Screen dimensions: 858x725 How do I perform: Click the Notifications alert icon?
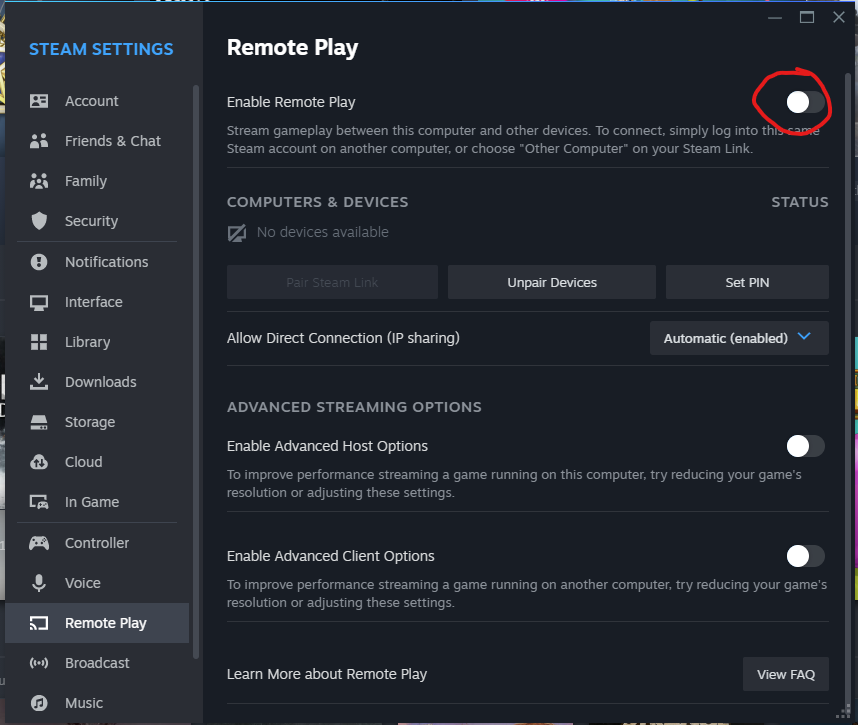pos(39,262)
